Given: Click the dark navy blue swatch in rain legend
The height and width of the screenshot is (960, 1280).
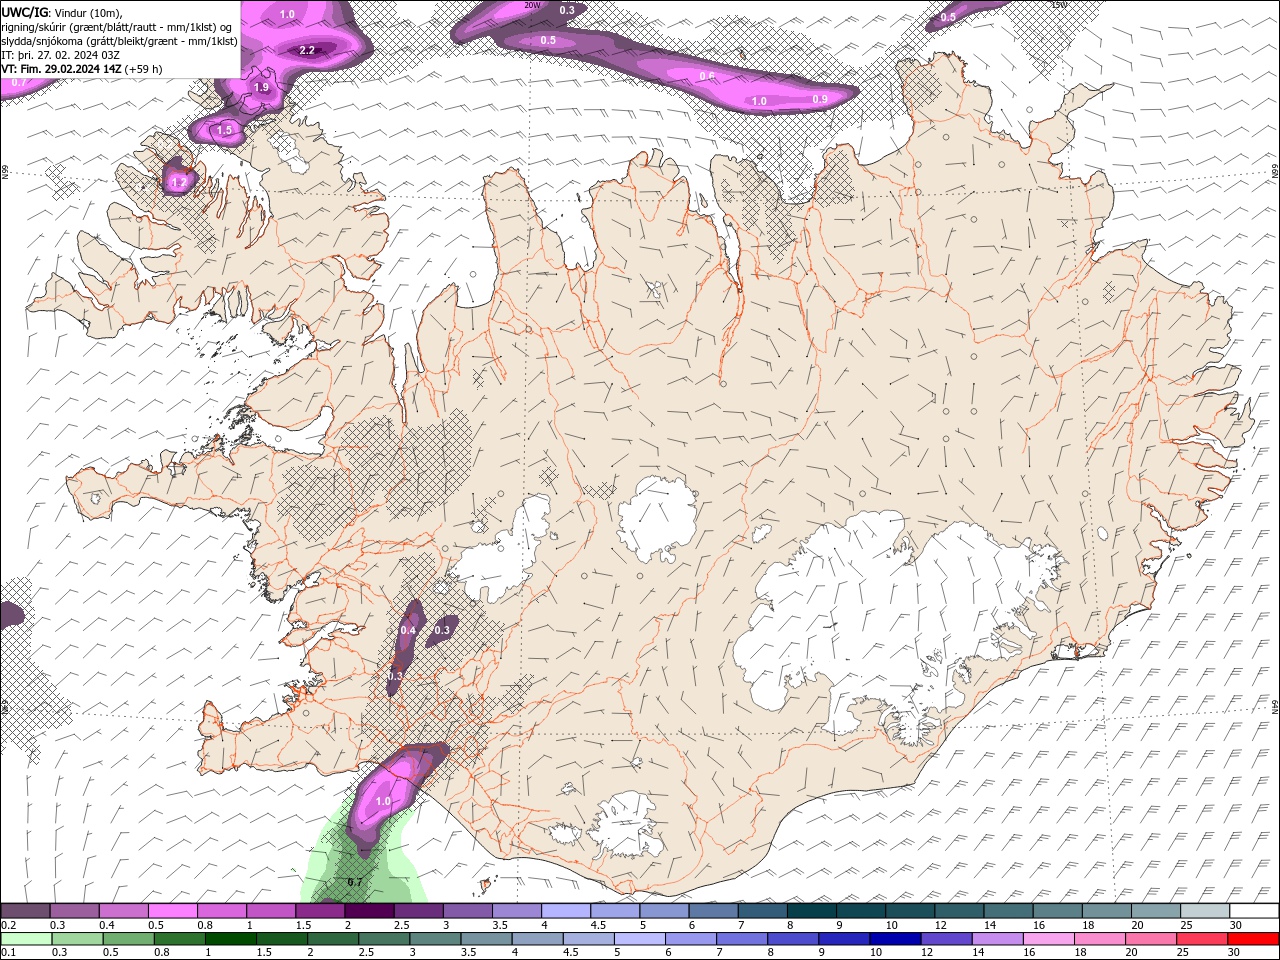Looking at the screenshot, I should 895,939.
